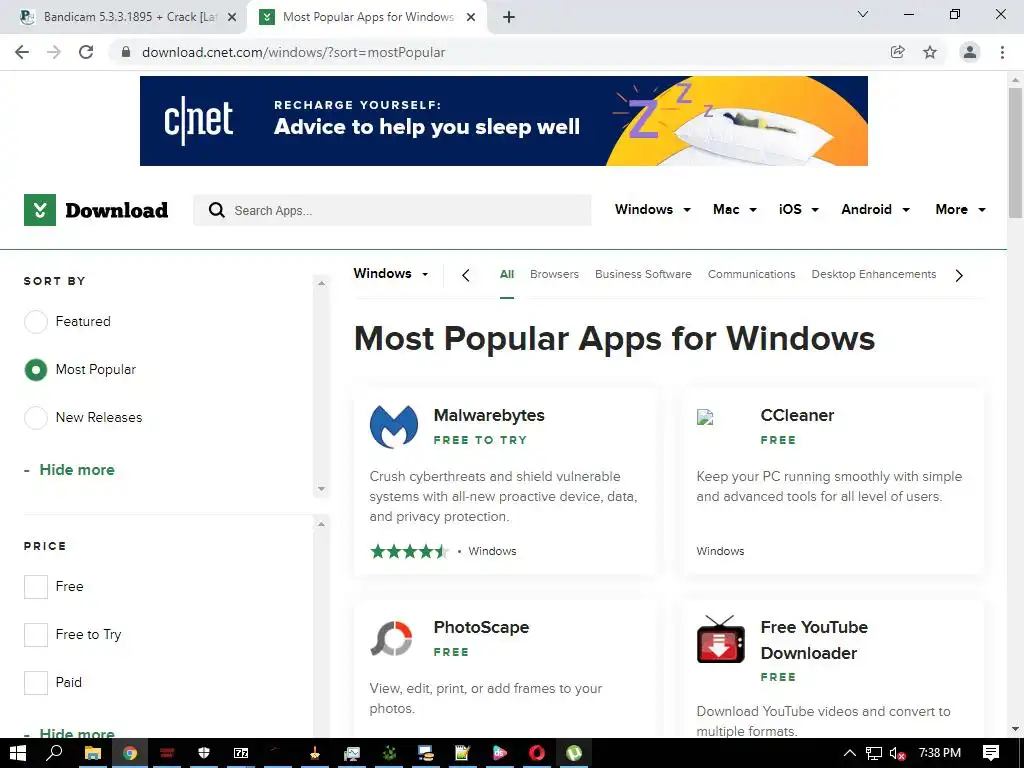The width and height of the screenshot is (1024, 768).
Task: Click the broken CCleaner image icon
Action: pyautogui.click(x=705, y=417)
